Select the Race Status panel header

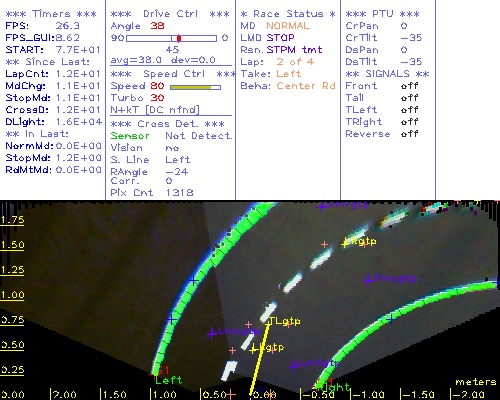click(x=288, y=14)
